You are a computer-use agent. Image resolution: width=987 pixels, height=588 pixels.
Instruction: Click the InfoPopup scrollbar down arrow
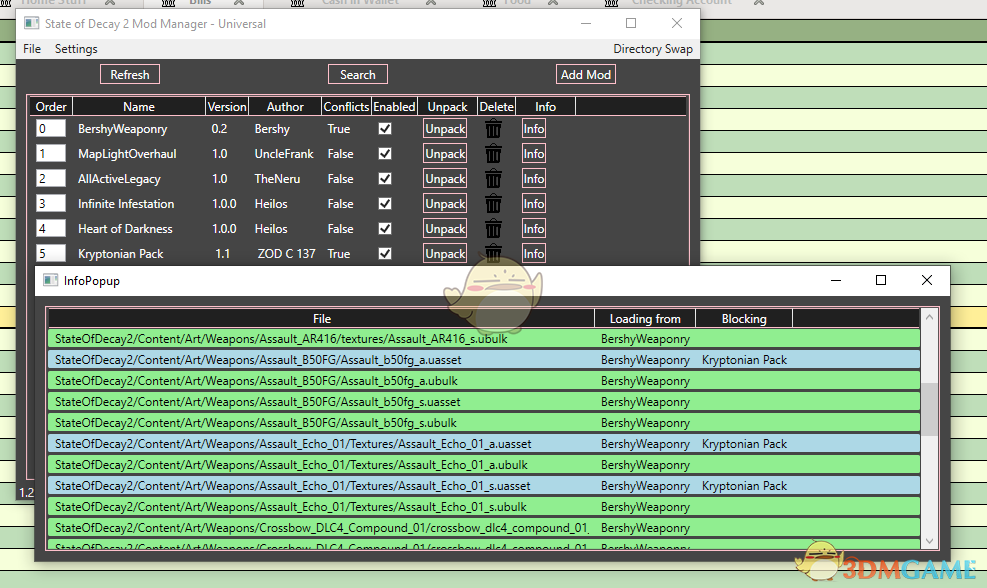pos(930,541)
